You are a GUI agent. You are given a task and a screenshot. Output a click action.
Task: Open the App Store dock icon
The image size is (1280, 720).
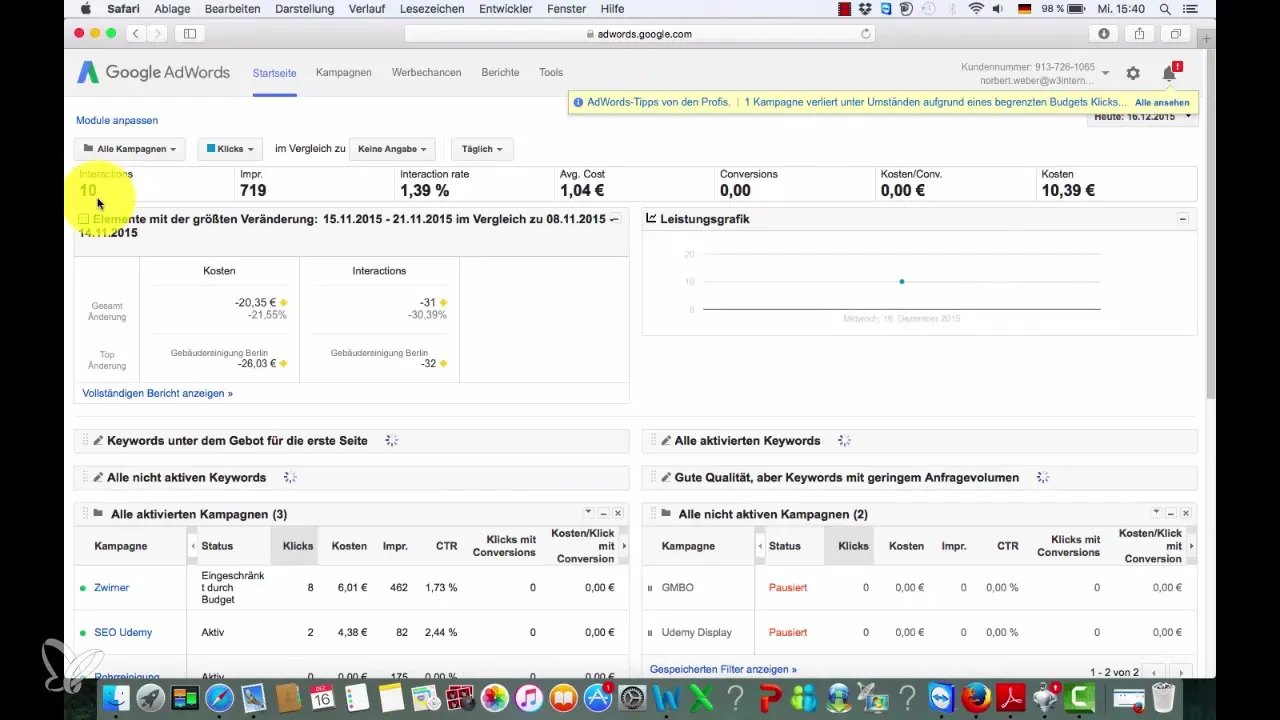click(x=597, y=697)
